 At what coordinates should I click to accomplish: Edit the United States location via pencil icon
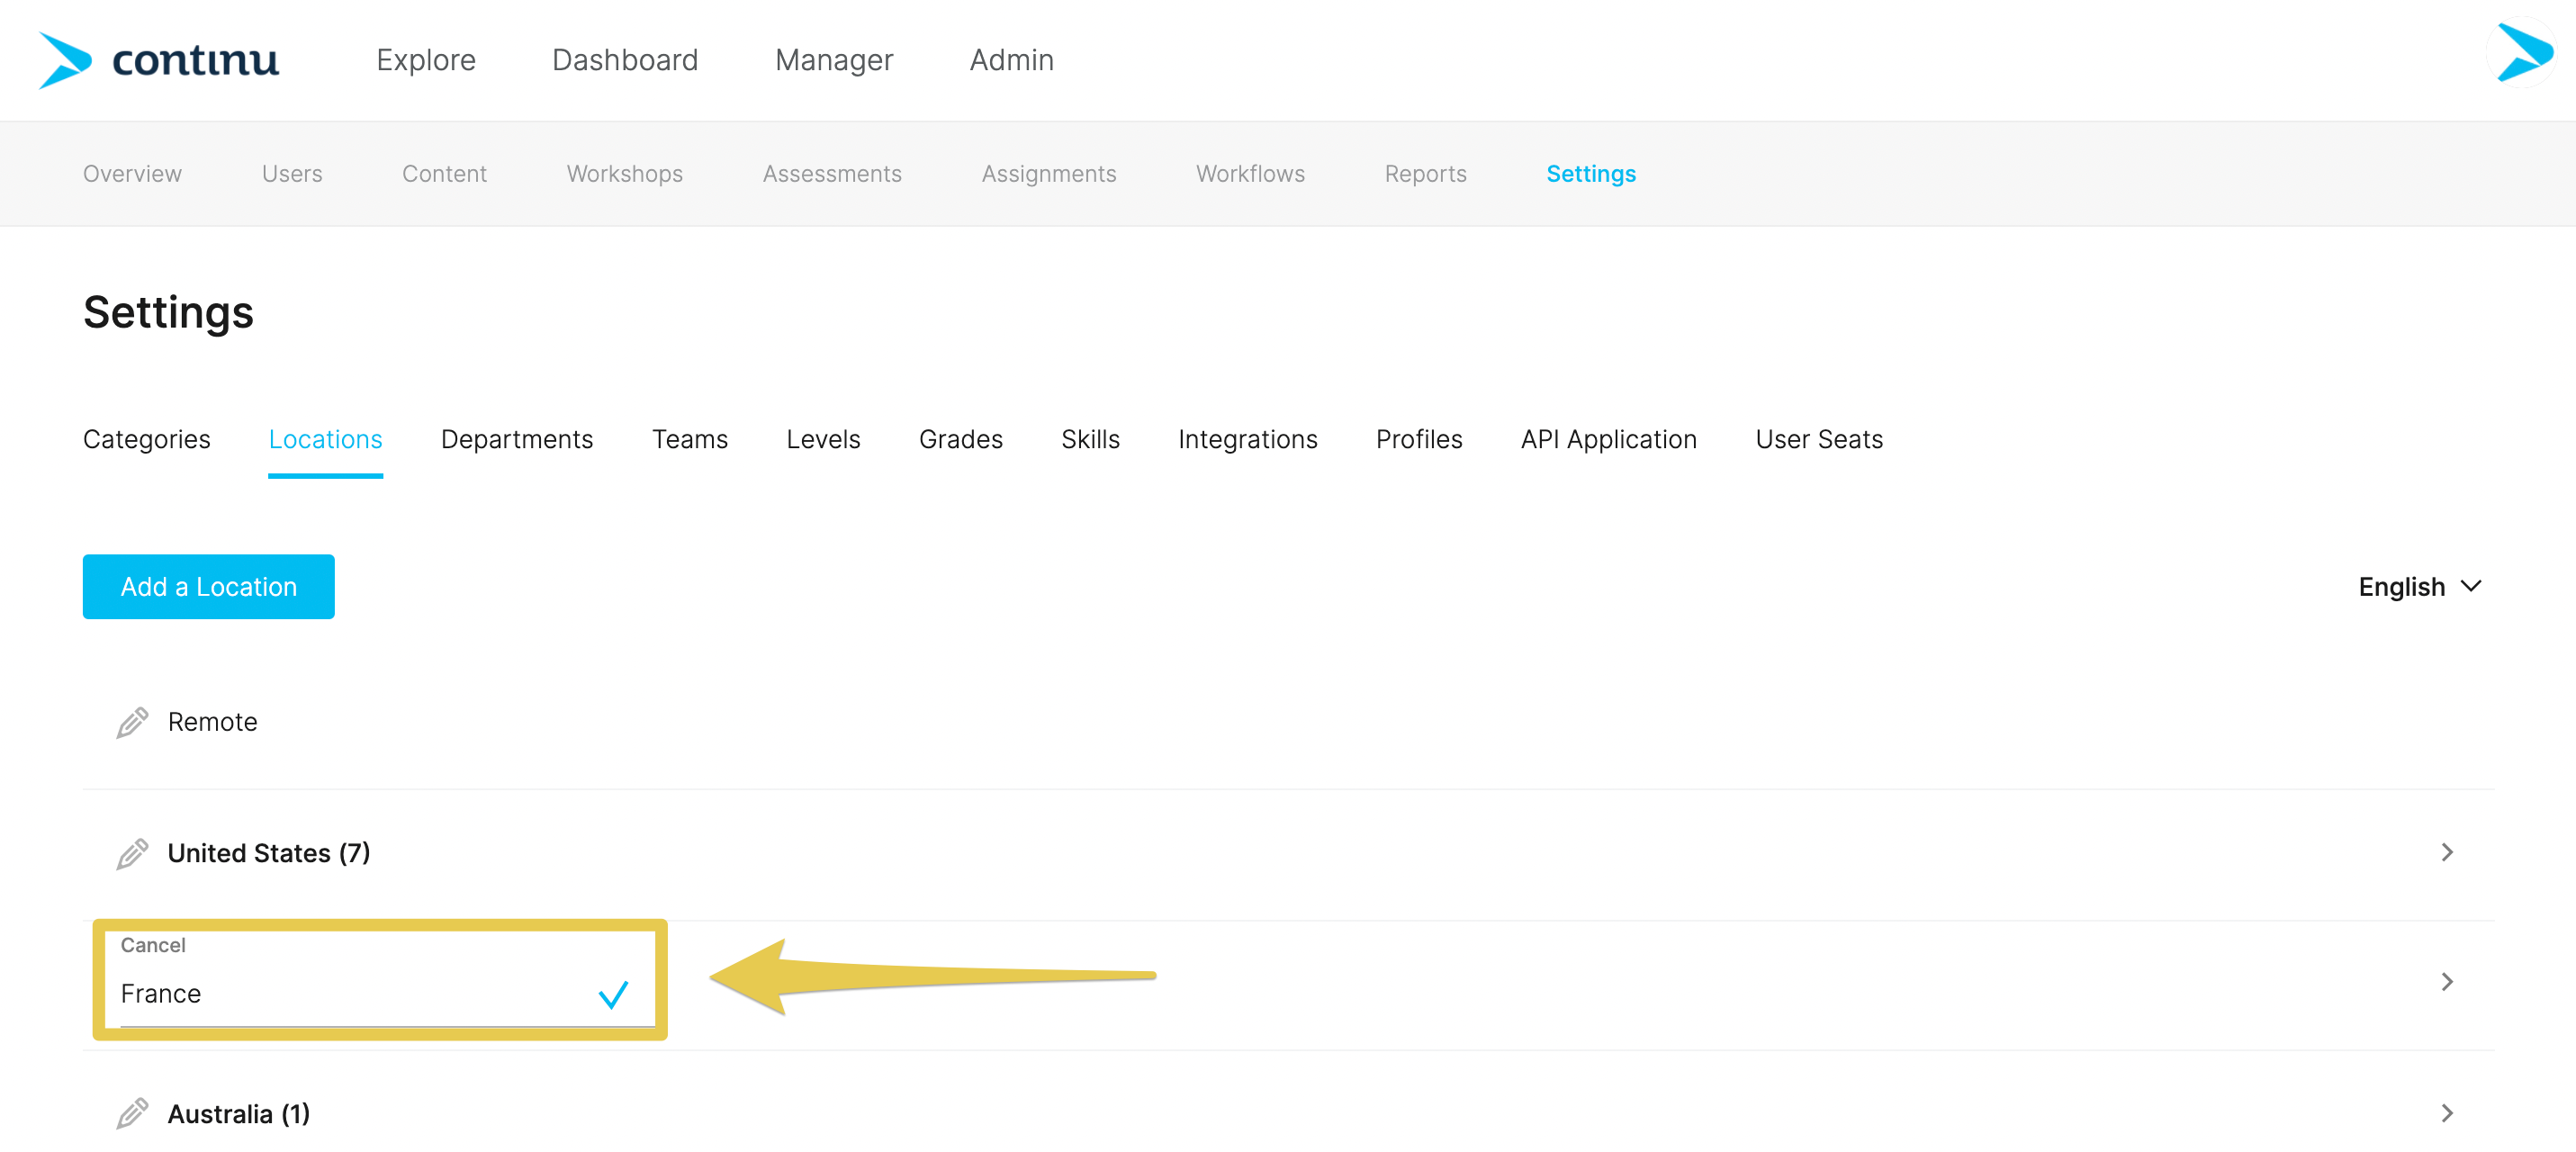point(132,853)
